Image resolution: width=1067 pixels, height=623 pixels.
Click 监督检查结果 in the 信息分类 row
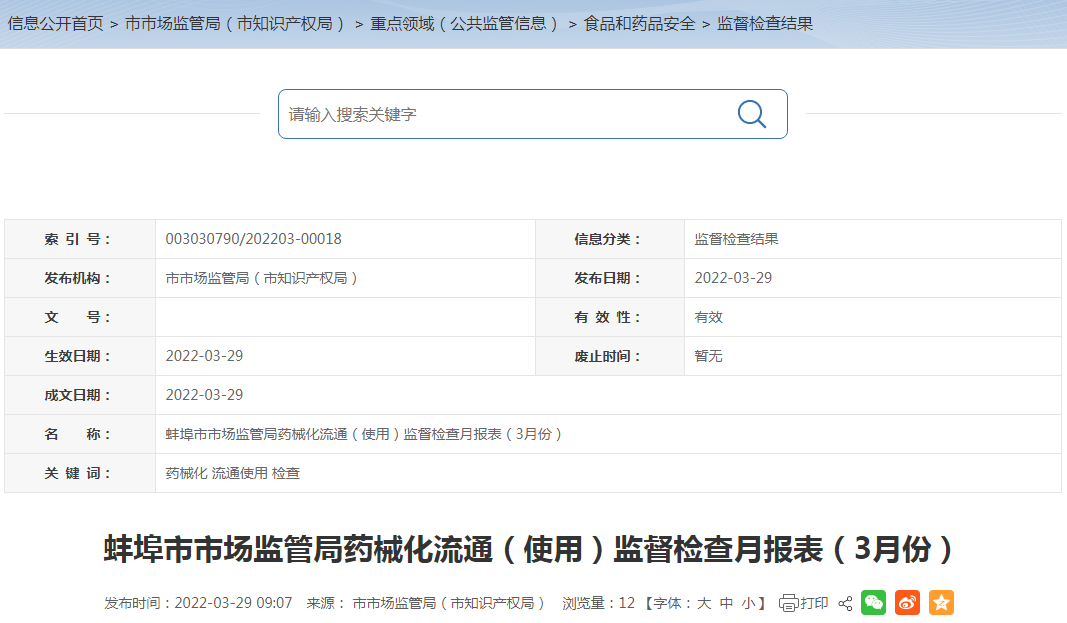pyautogui.click(x=736, y=239)
